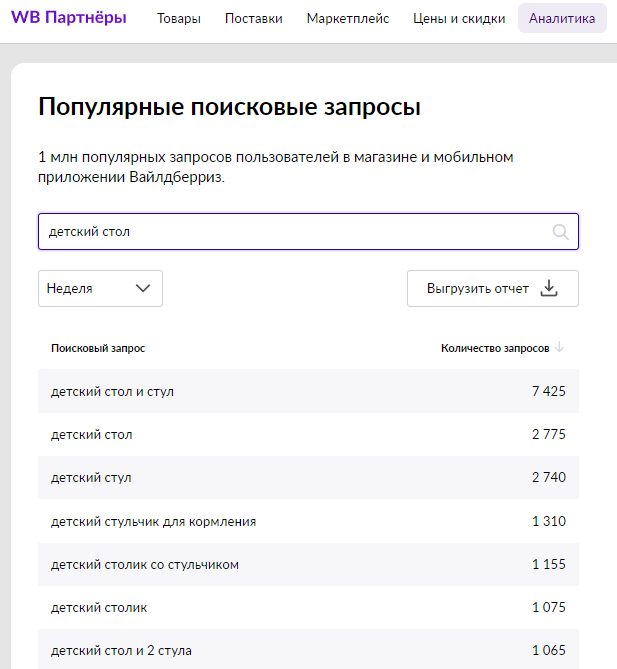Open the Неделя period dropdown
The width and height of the screenshot is (617, 669).
(x=100, y=289)
